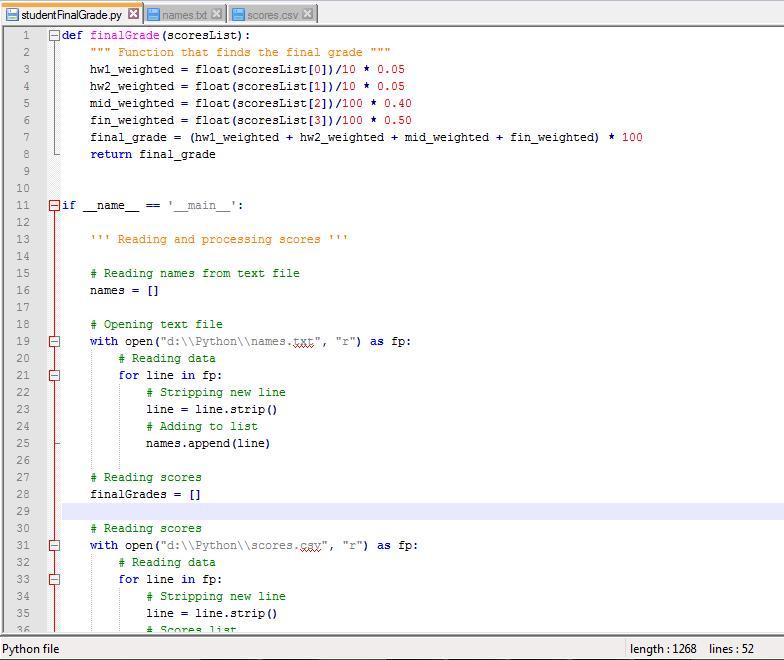Collapse the finalGrade function fold marker
Image resolution: width=784 pixels, height=660 pixels.
point(54,35)
